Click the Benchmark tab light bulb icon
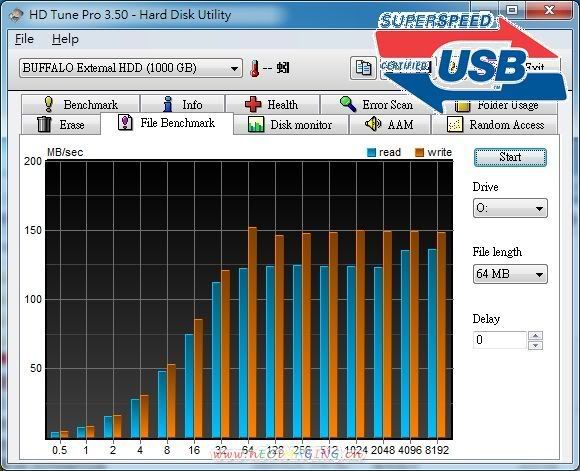Image resolution: width=580 pixels, height=471 pixels. point(48,104)
